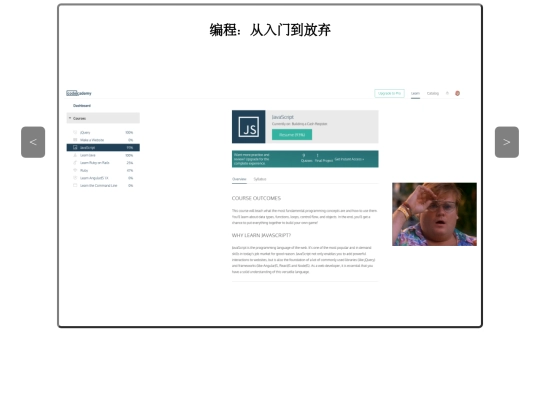Go to the previous slide

point(33,142)
